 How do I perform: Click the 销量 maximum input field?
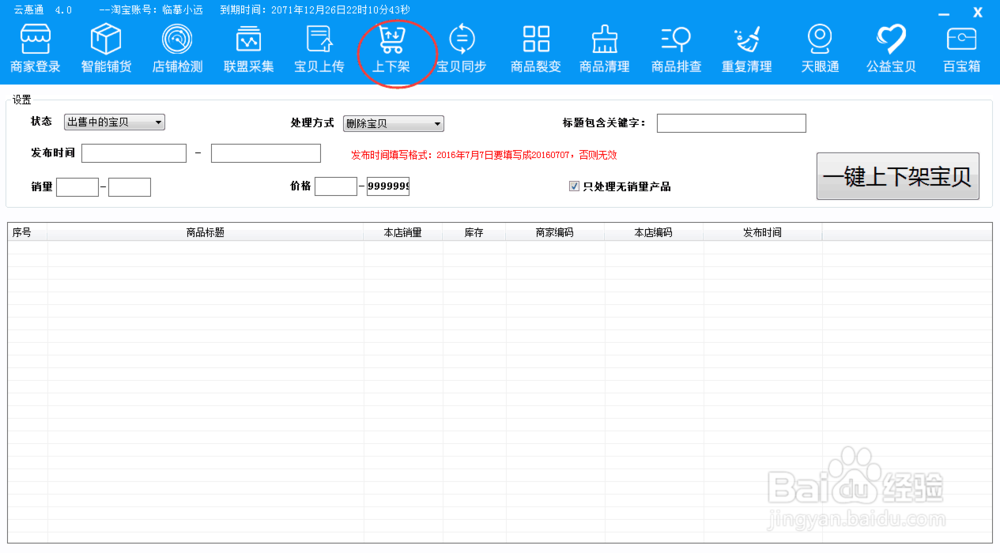(x=129, y=187)
